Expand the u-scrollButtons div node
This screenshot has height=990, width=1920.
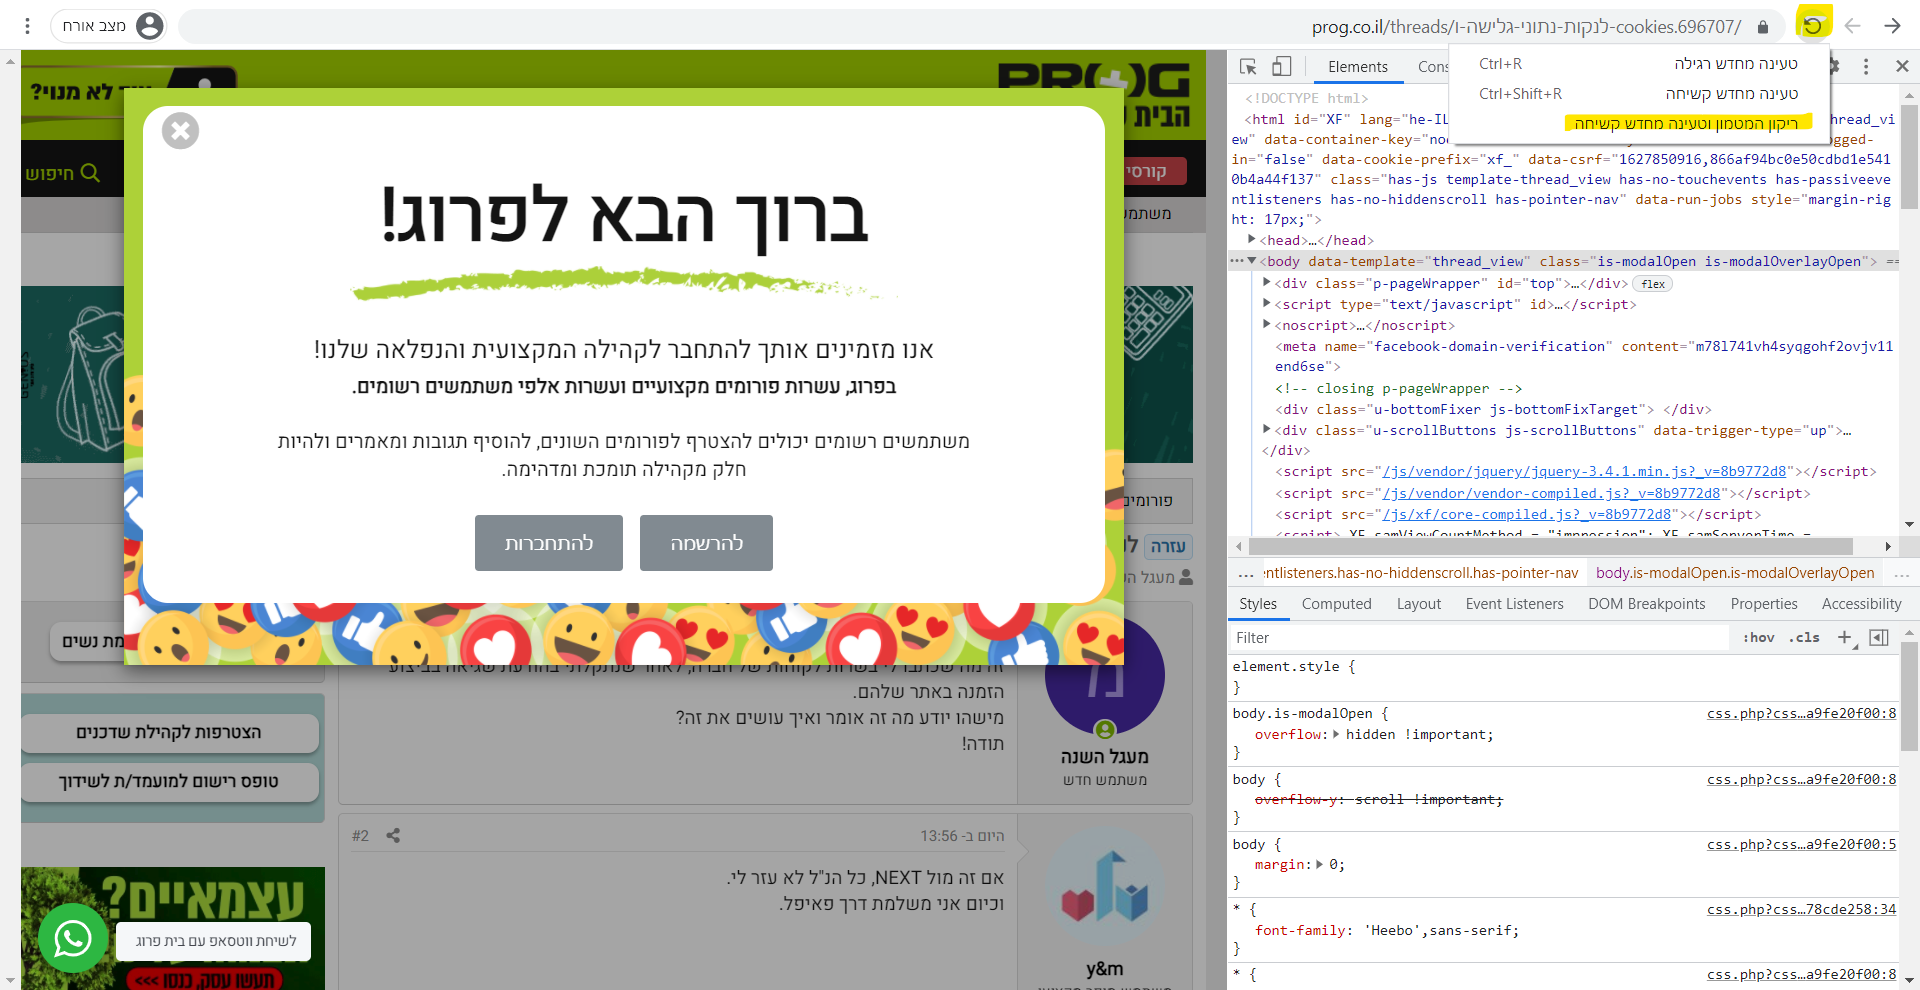coord(1267,430)
